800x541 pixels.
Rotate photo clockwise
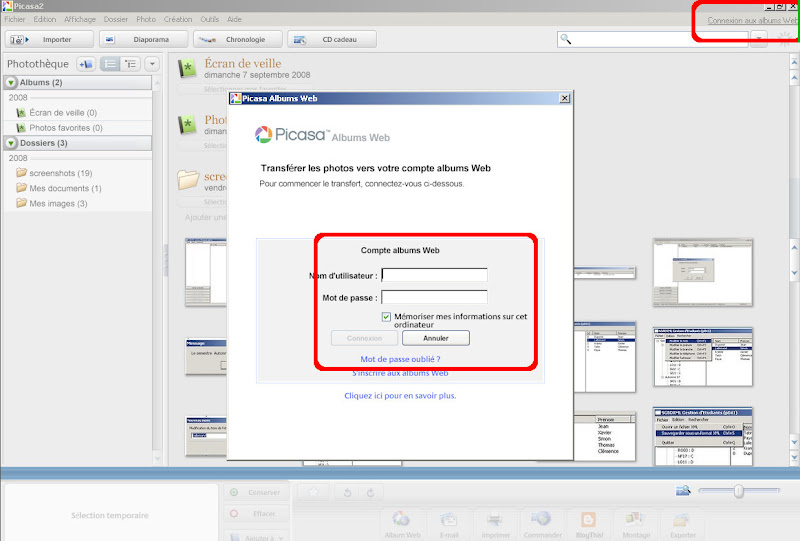coord(370,493)
